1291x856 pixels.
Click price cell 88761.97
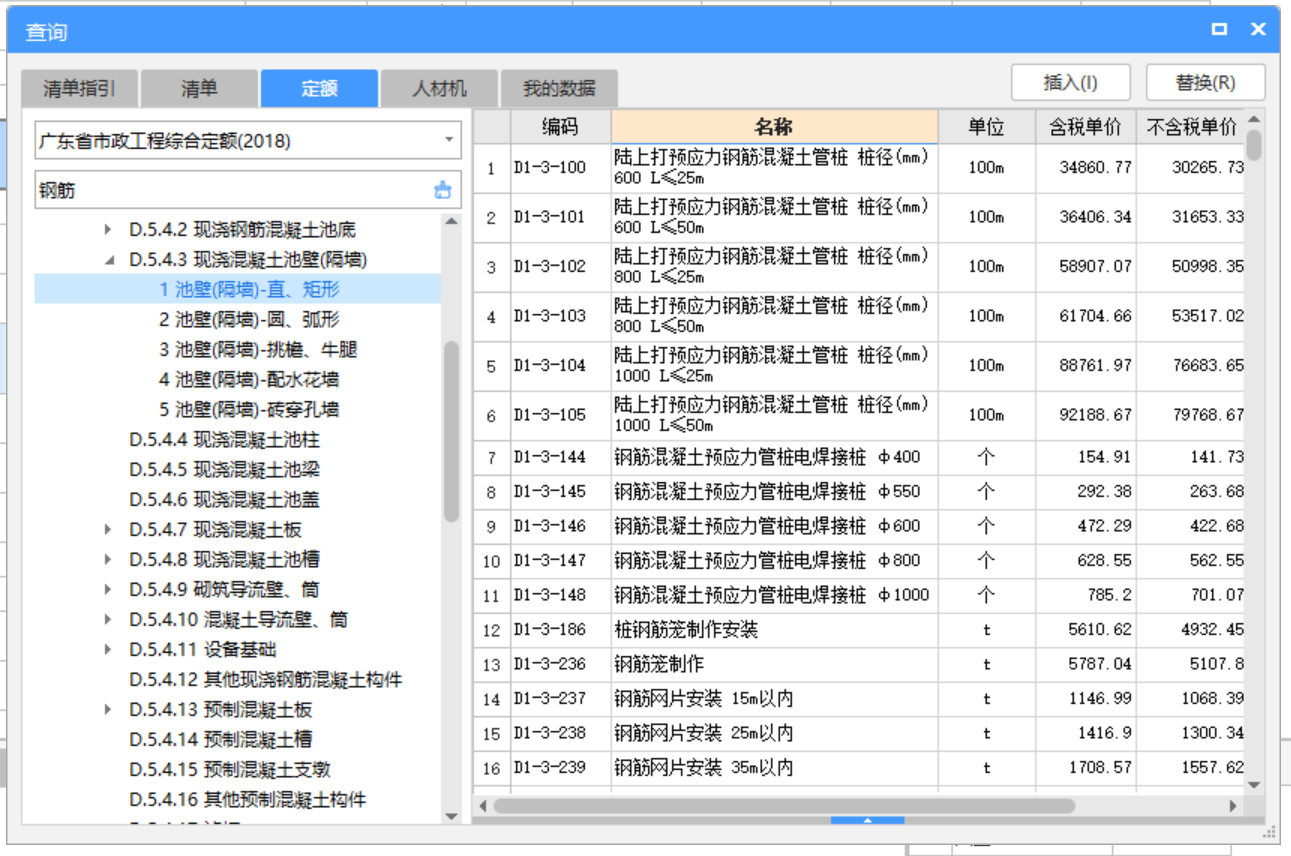coord(1085,366)
